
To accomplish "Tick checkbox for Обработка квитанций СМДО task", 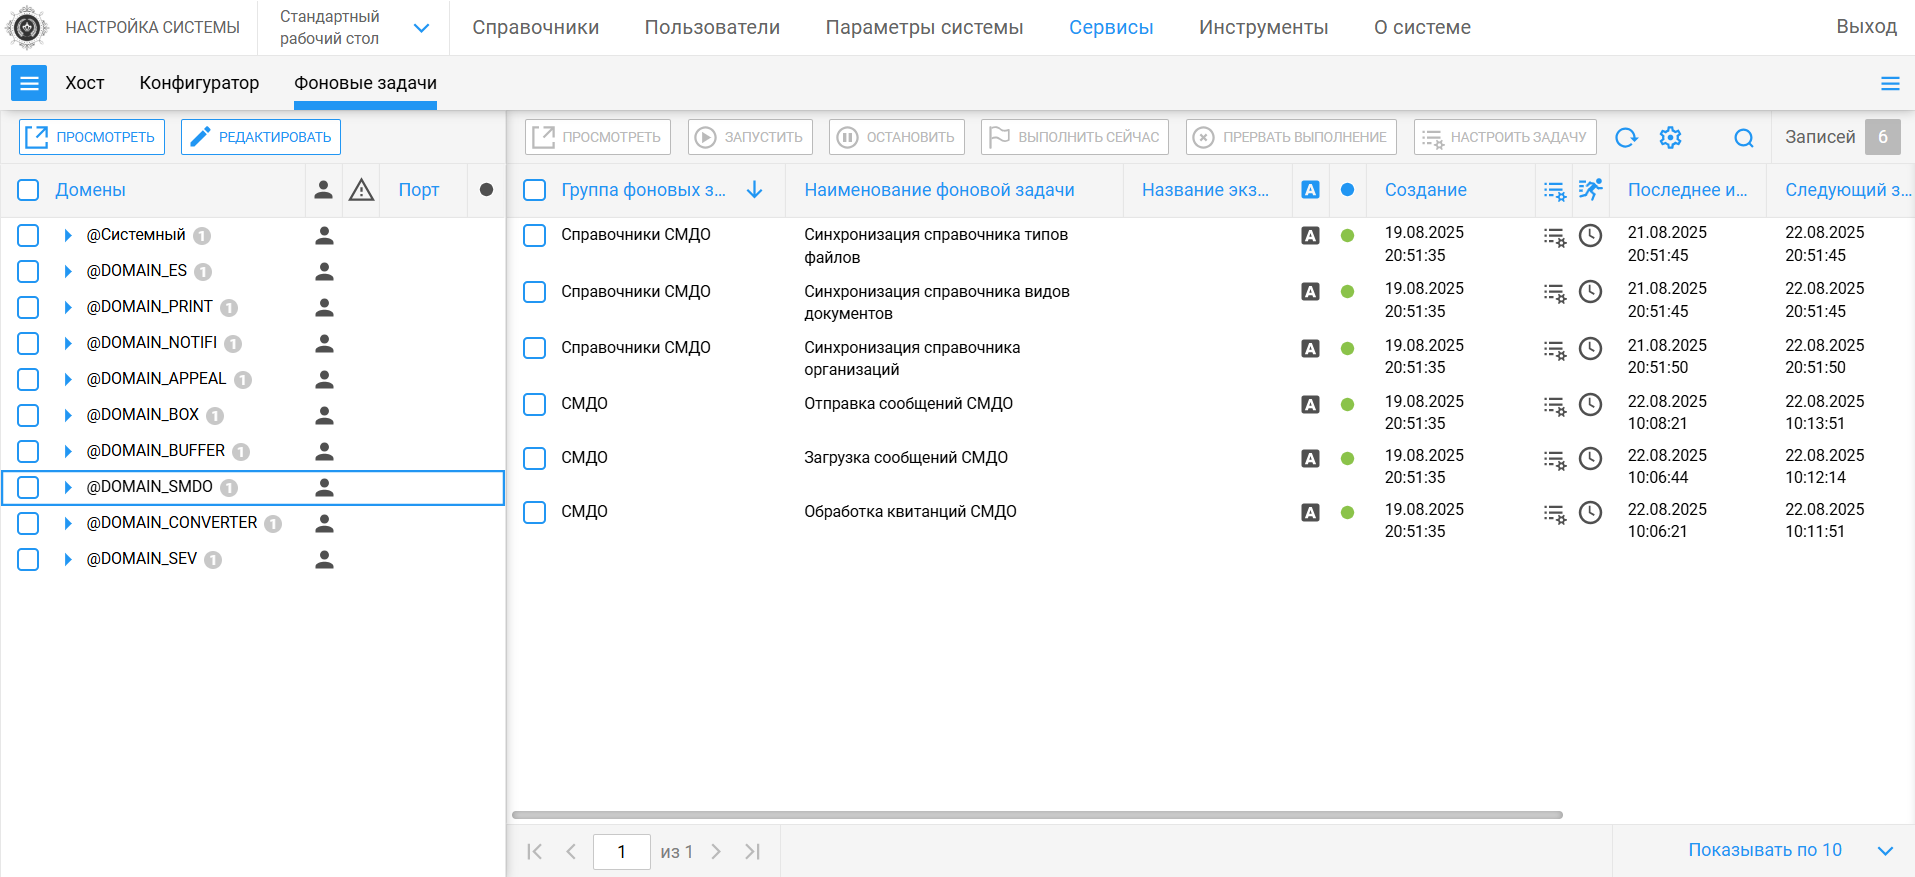I will [535, 513].
